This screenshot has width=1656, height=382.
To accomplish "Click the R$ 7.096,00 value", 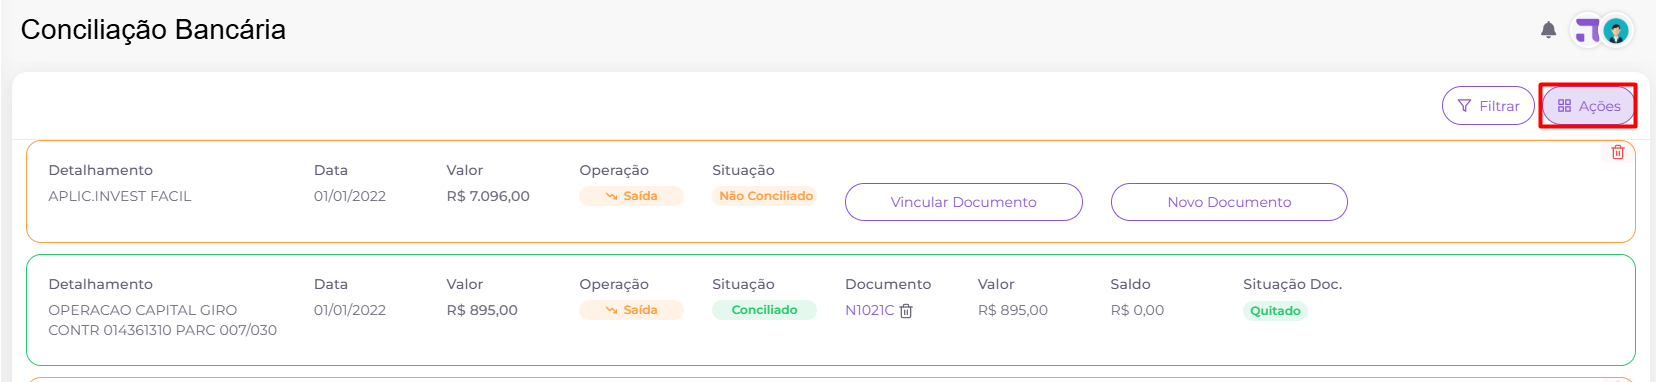I will coord(488,196).
